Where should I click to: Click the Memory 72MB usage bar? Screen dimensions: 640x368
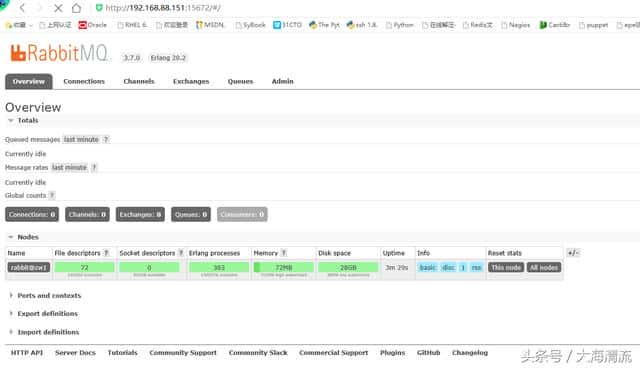click(x=284, y=268)
